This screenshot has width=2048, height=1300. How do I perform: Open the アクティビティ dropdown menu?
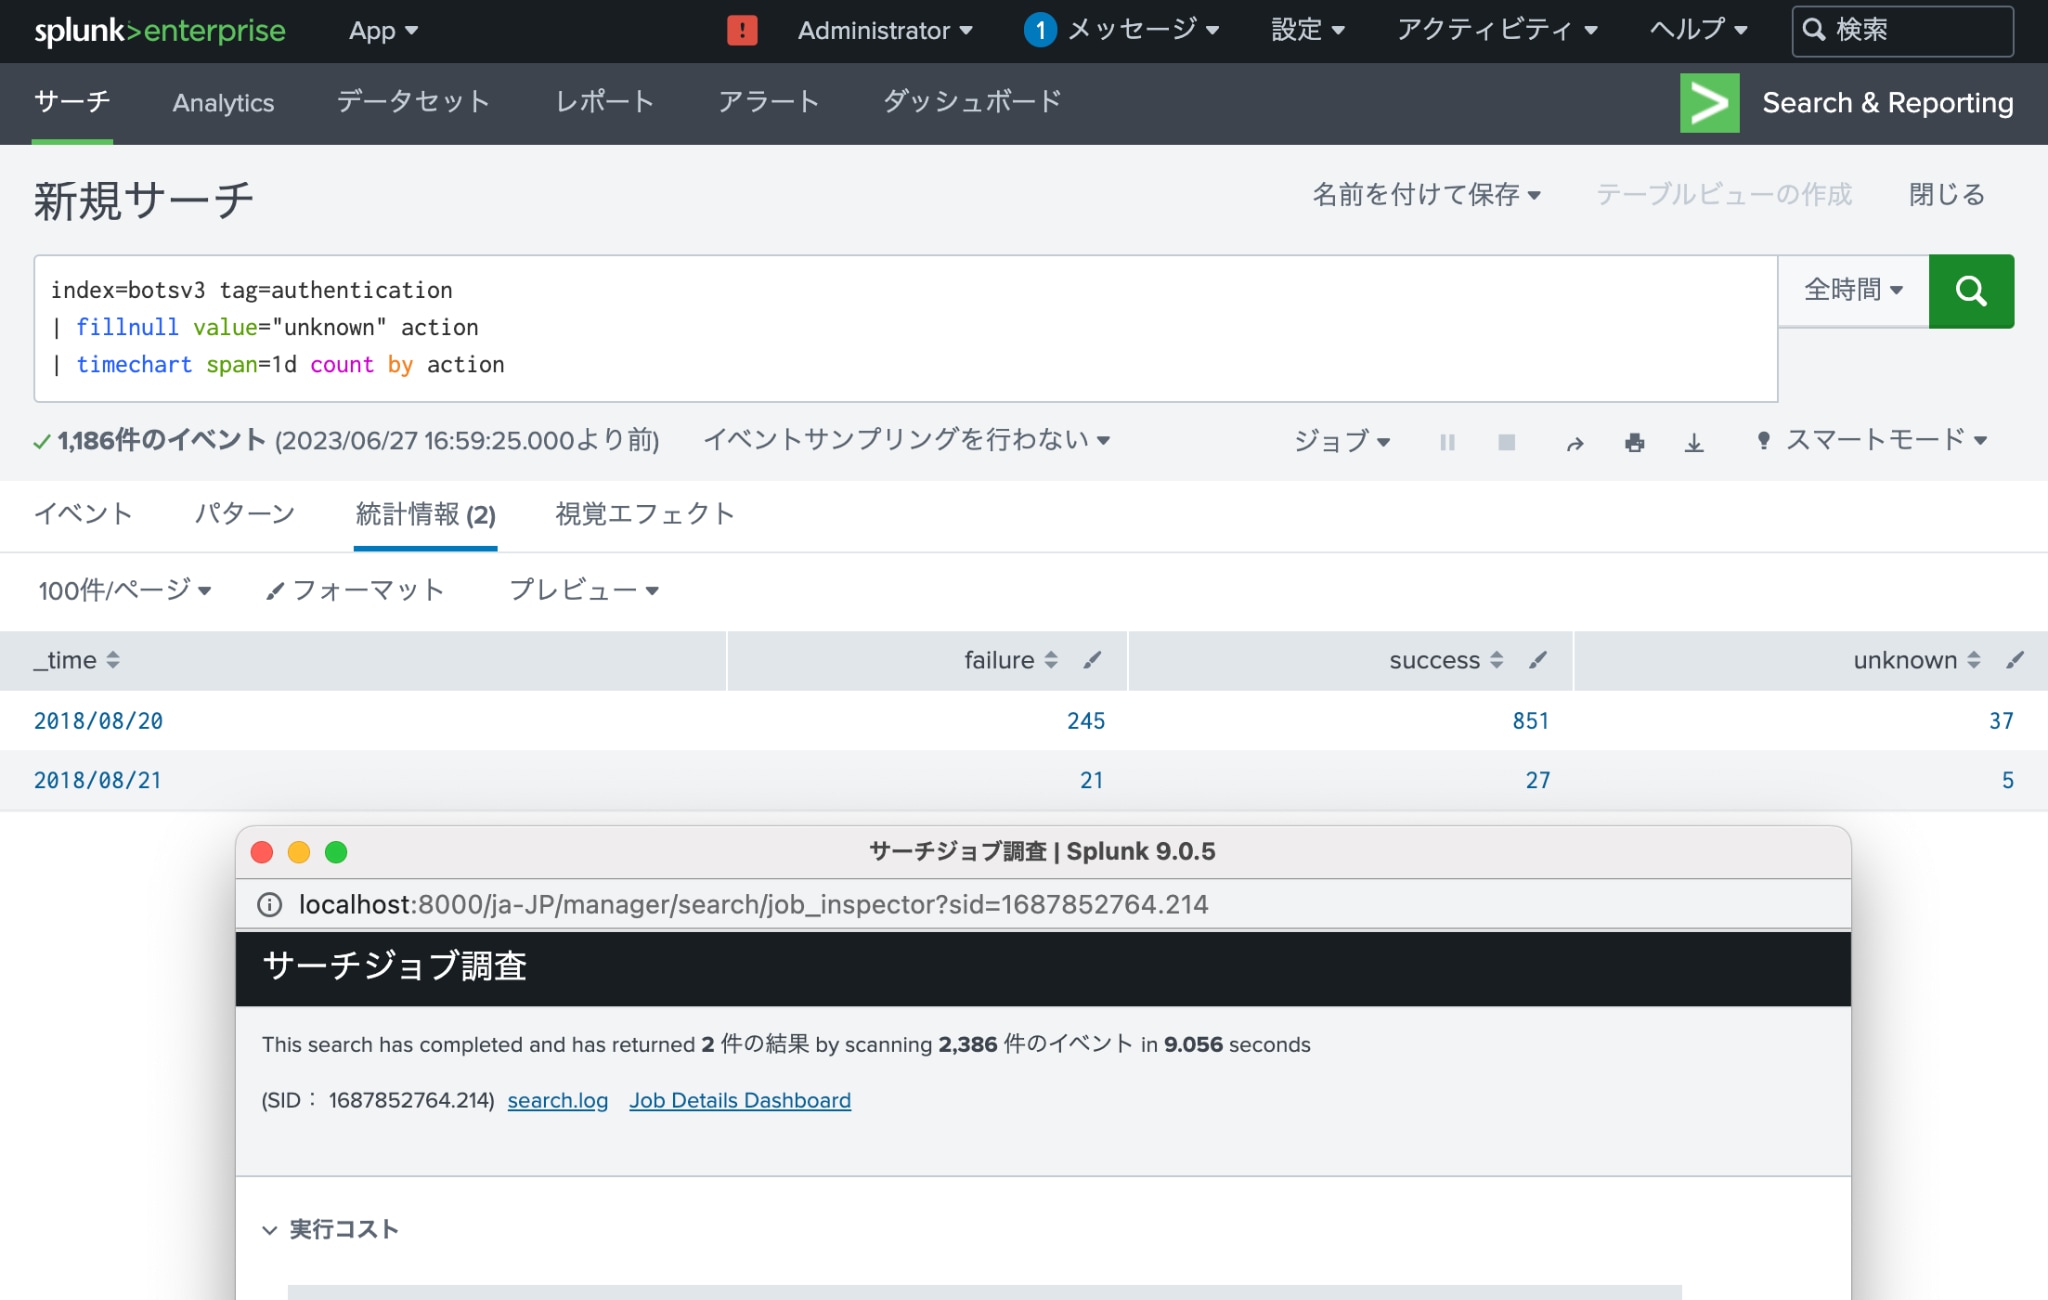coord(1497,30)
